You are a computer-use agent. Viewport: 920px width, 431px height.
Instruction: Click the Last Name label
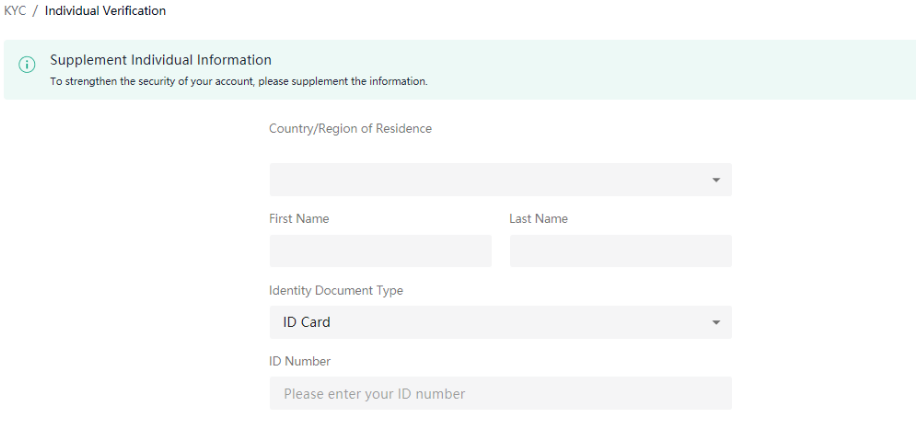click(539, 219)
